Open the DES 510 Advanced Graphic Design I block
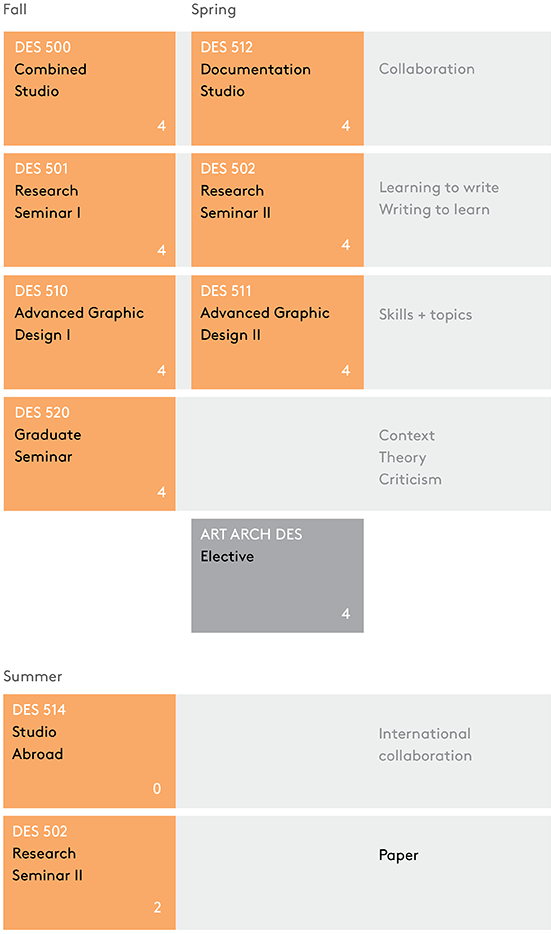 tap(89, 332)
